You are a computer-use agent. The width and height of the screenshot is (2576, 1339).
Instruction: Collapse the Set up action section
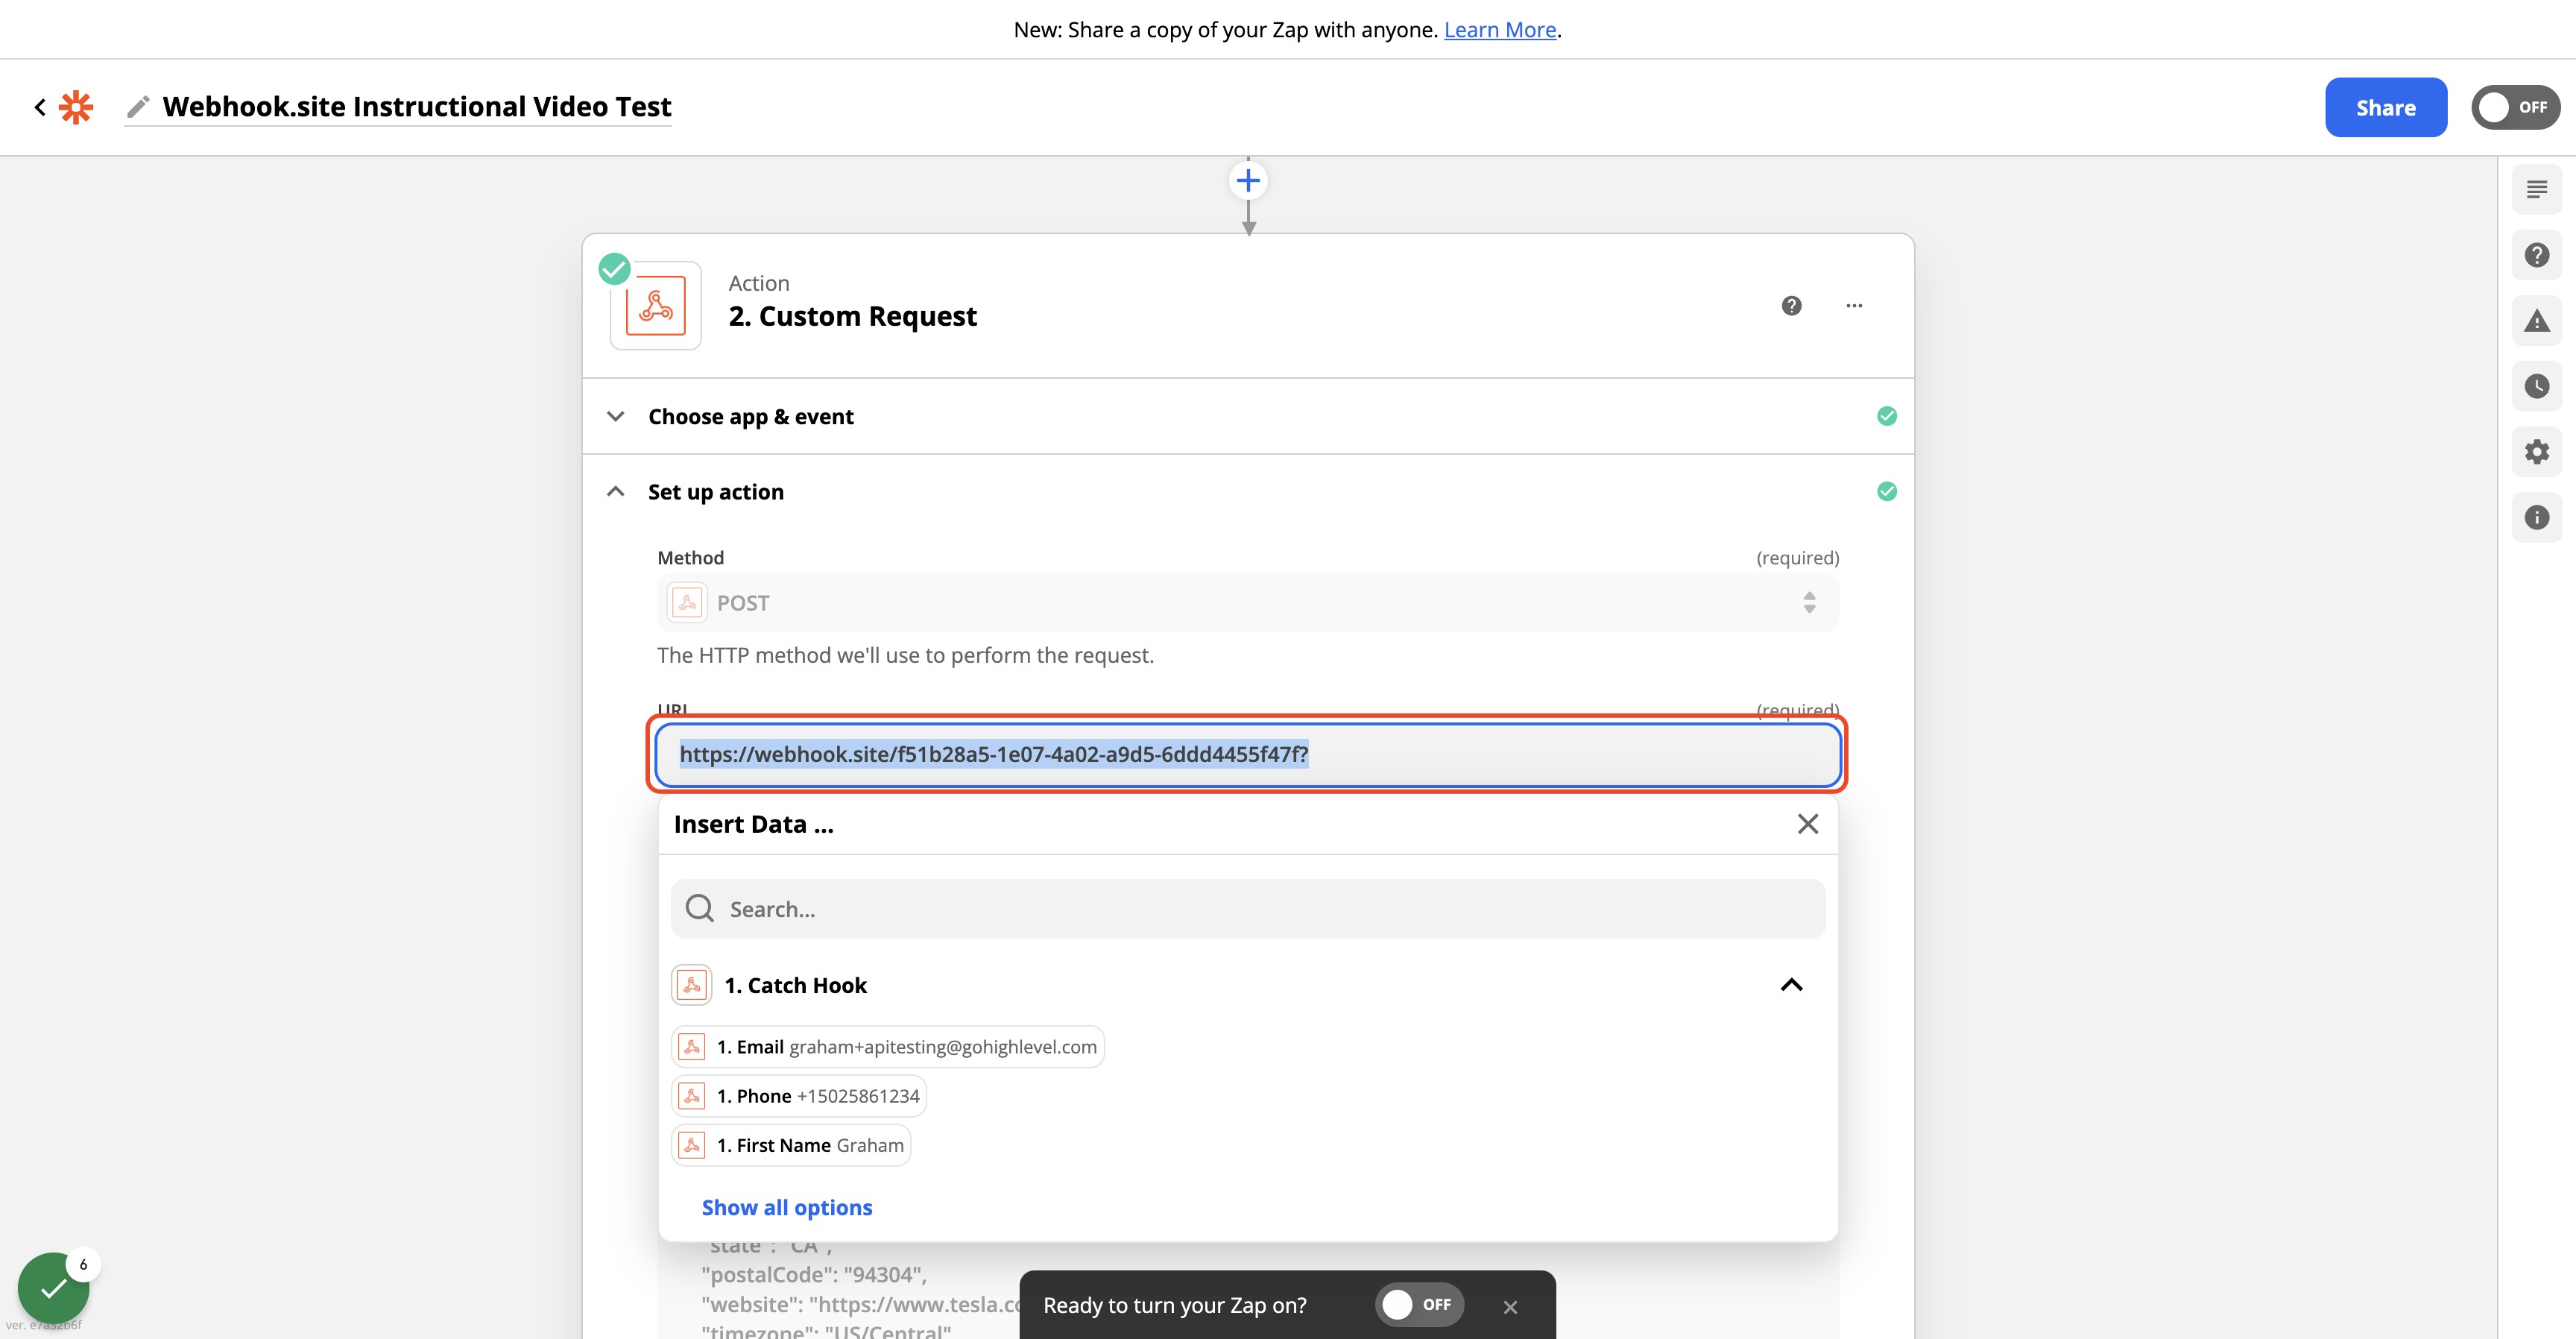[1248, 491]
